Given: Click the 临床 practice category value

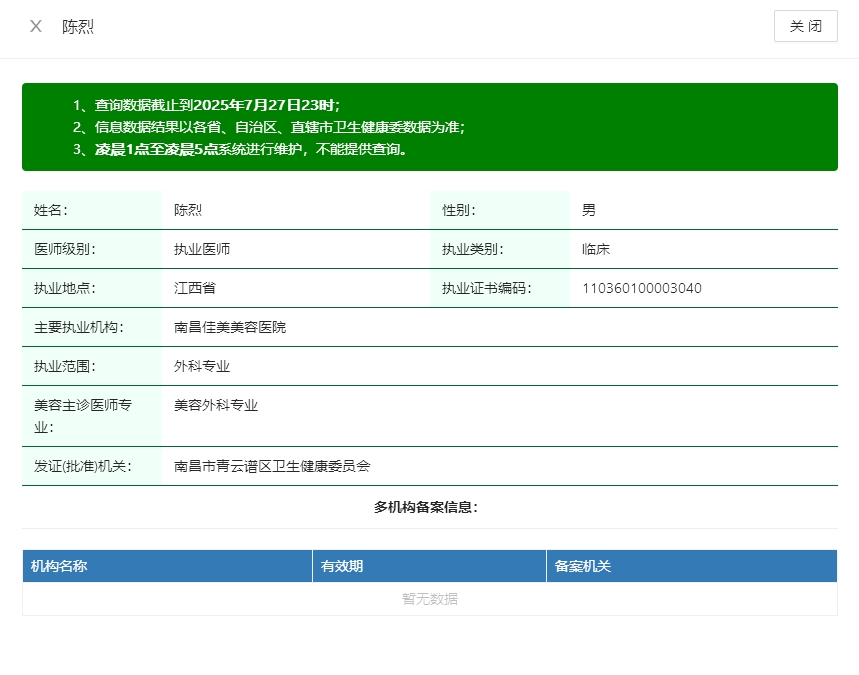Looking at the screenshot, I should coord(595,249).
